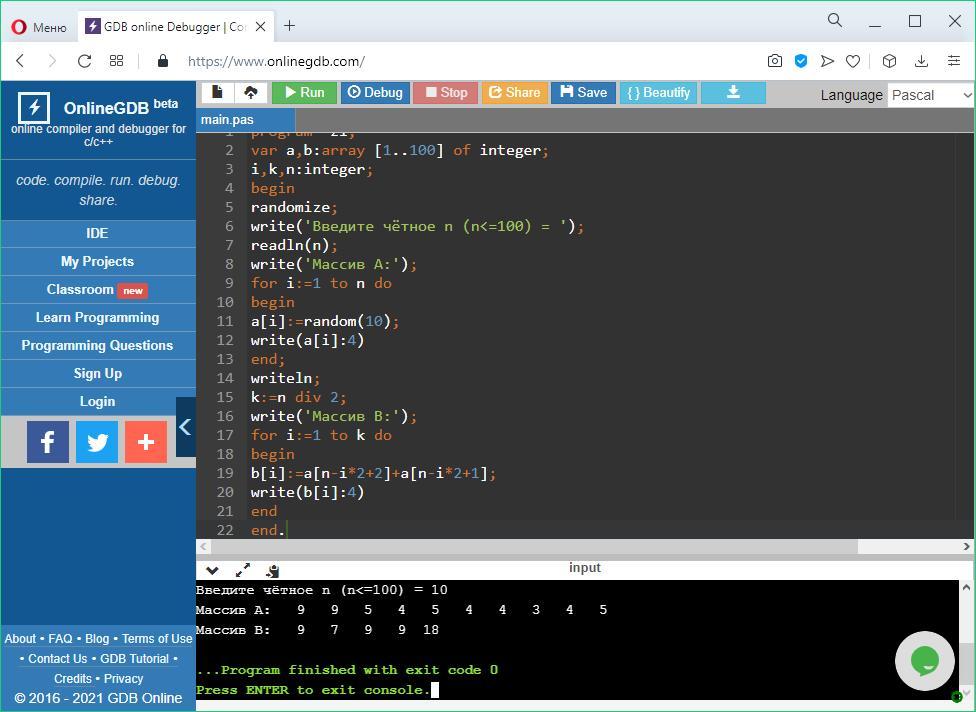Open a new browser tab

pos(289,26)
